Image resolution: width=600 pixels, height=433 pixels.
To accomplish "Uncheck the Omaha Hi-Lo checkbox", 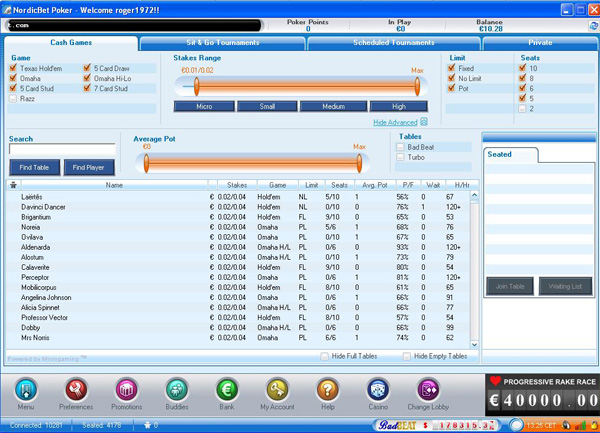I will [87, 78].
